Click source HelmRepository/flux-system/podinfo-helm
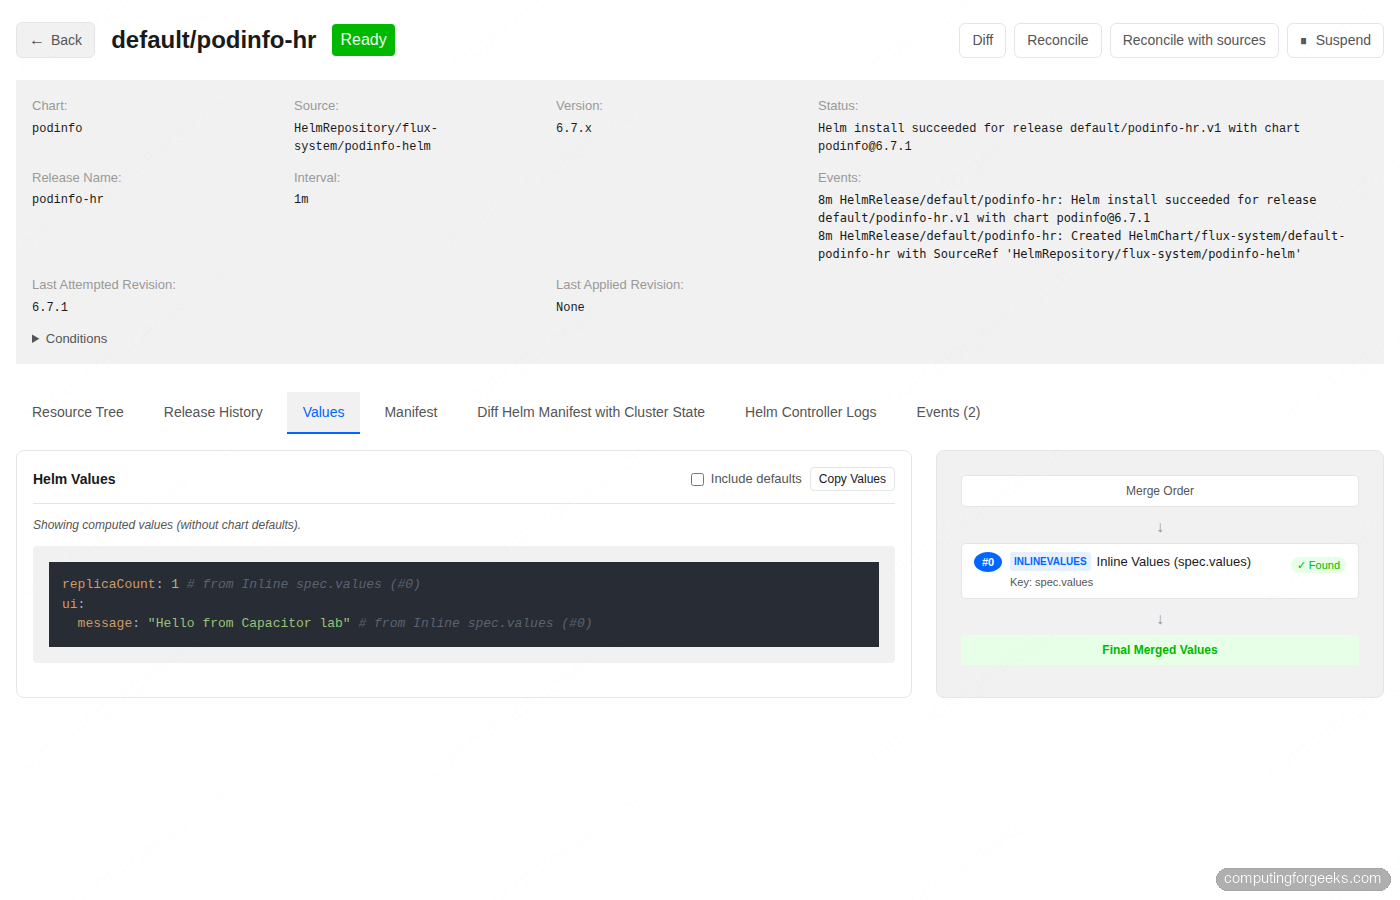1400x900 pixels. [365, 137]
